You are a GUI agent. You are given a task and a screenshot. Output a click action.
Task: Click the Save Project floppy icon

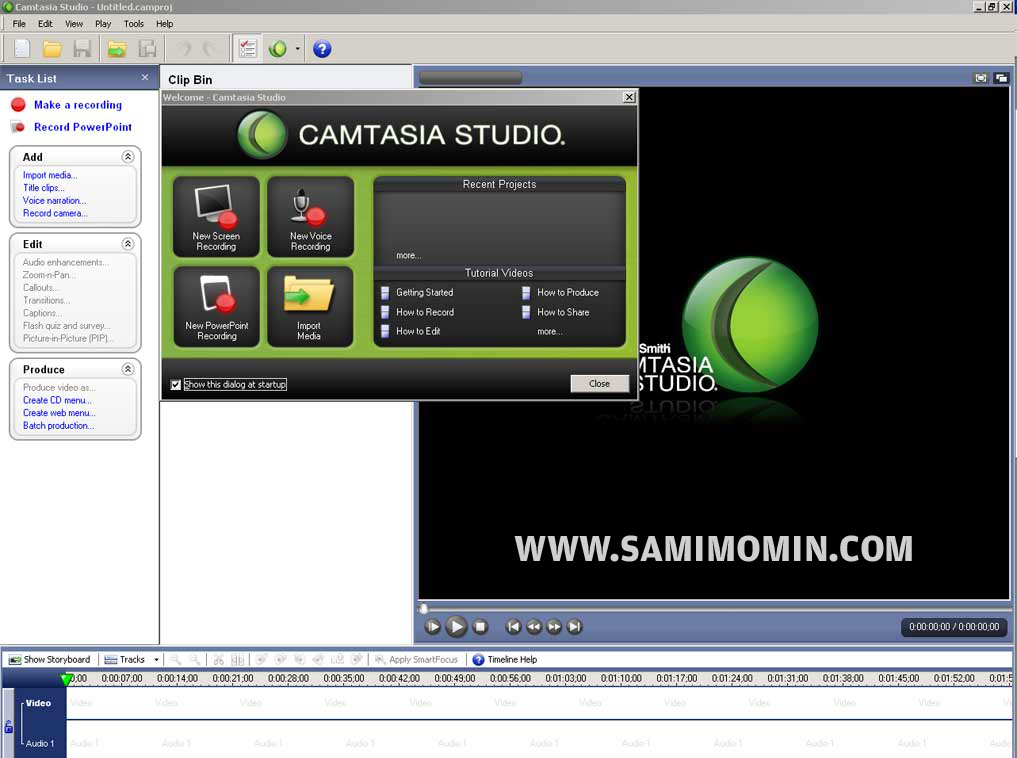pos(82,49)
